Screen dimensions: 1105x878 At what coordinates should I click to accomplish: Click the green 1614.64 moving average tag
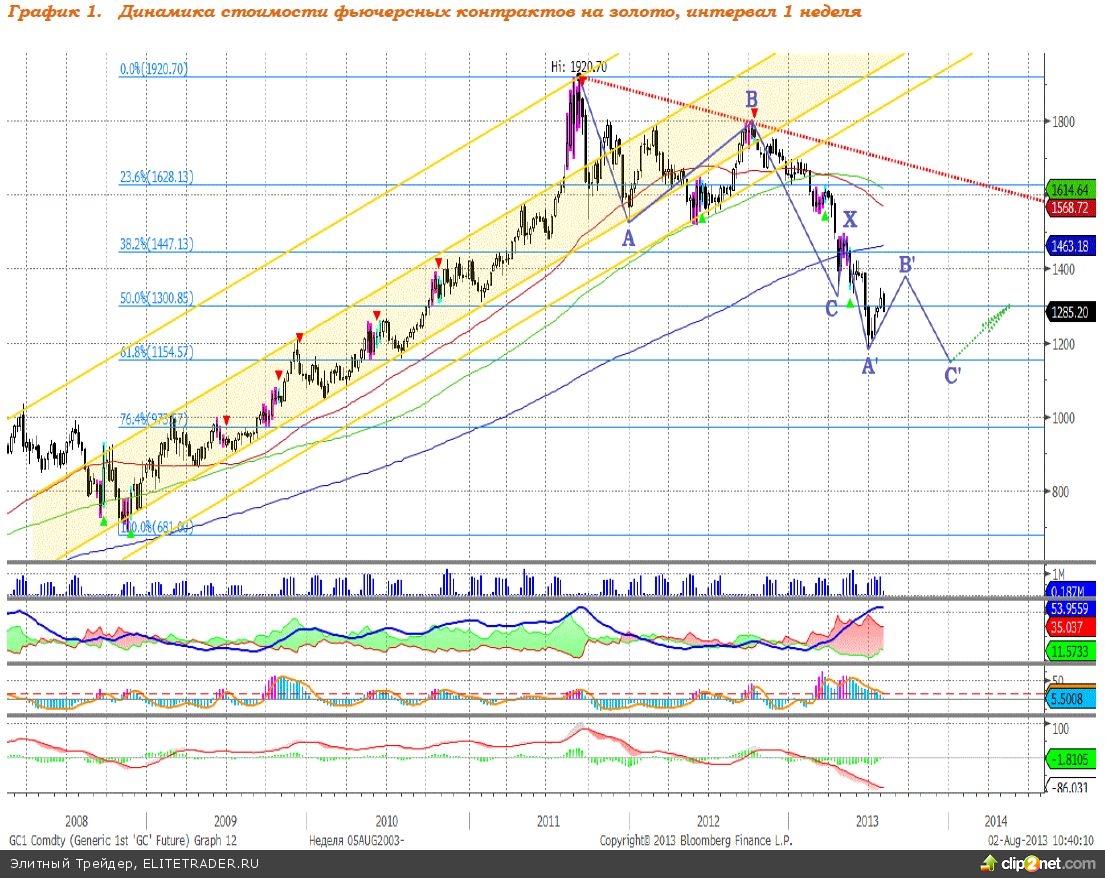click(1071, 190)
